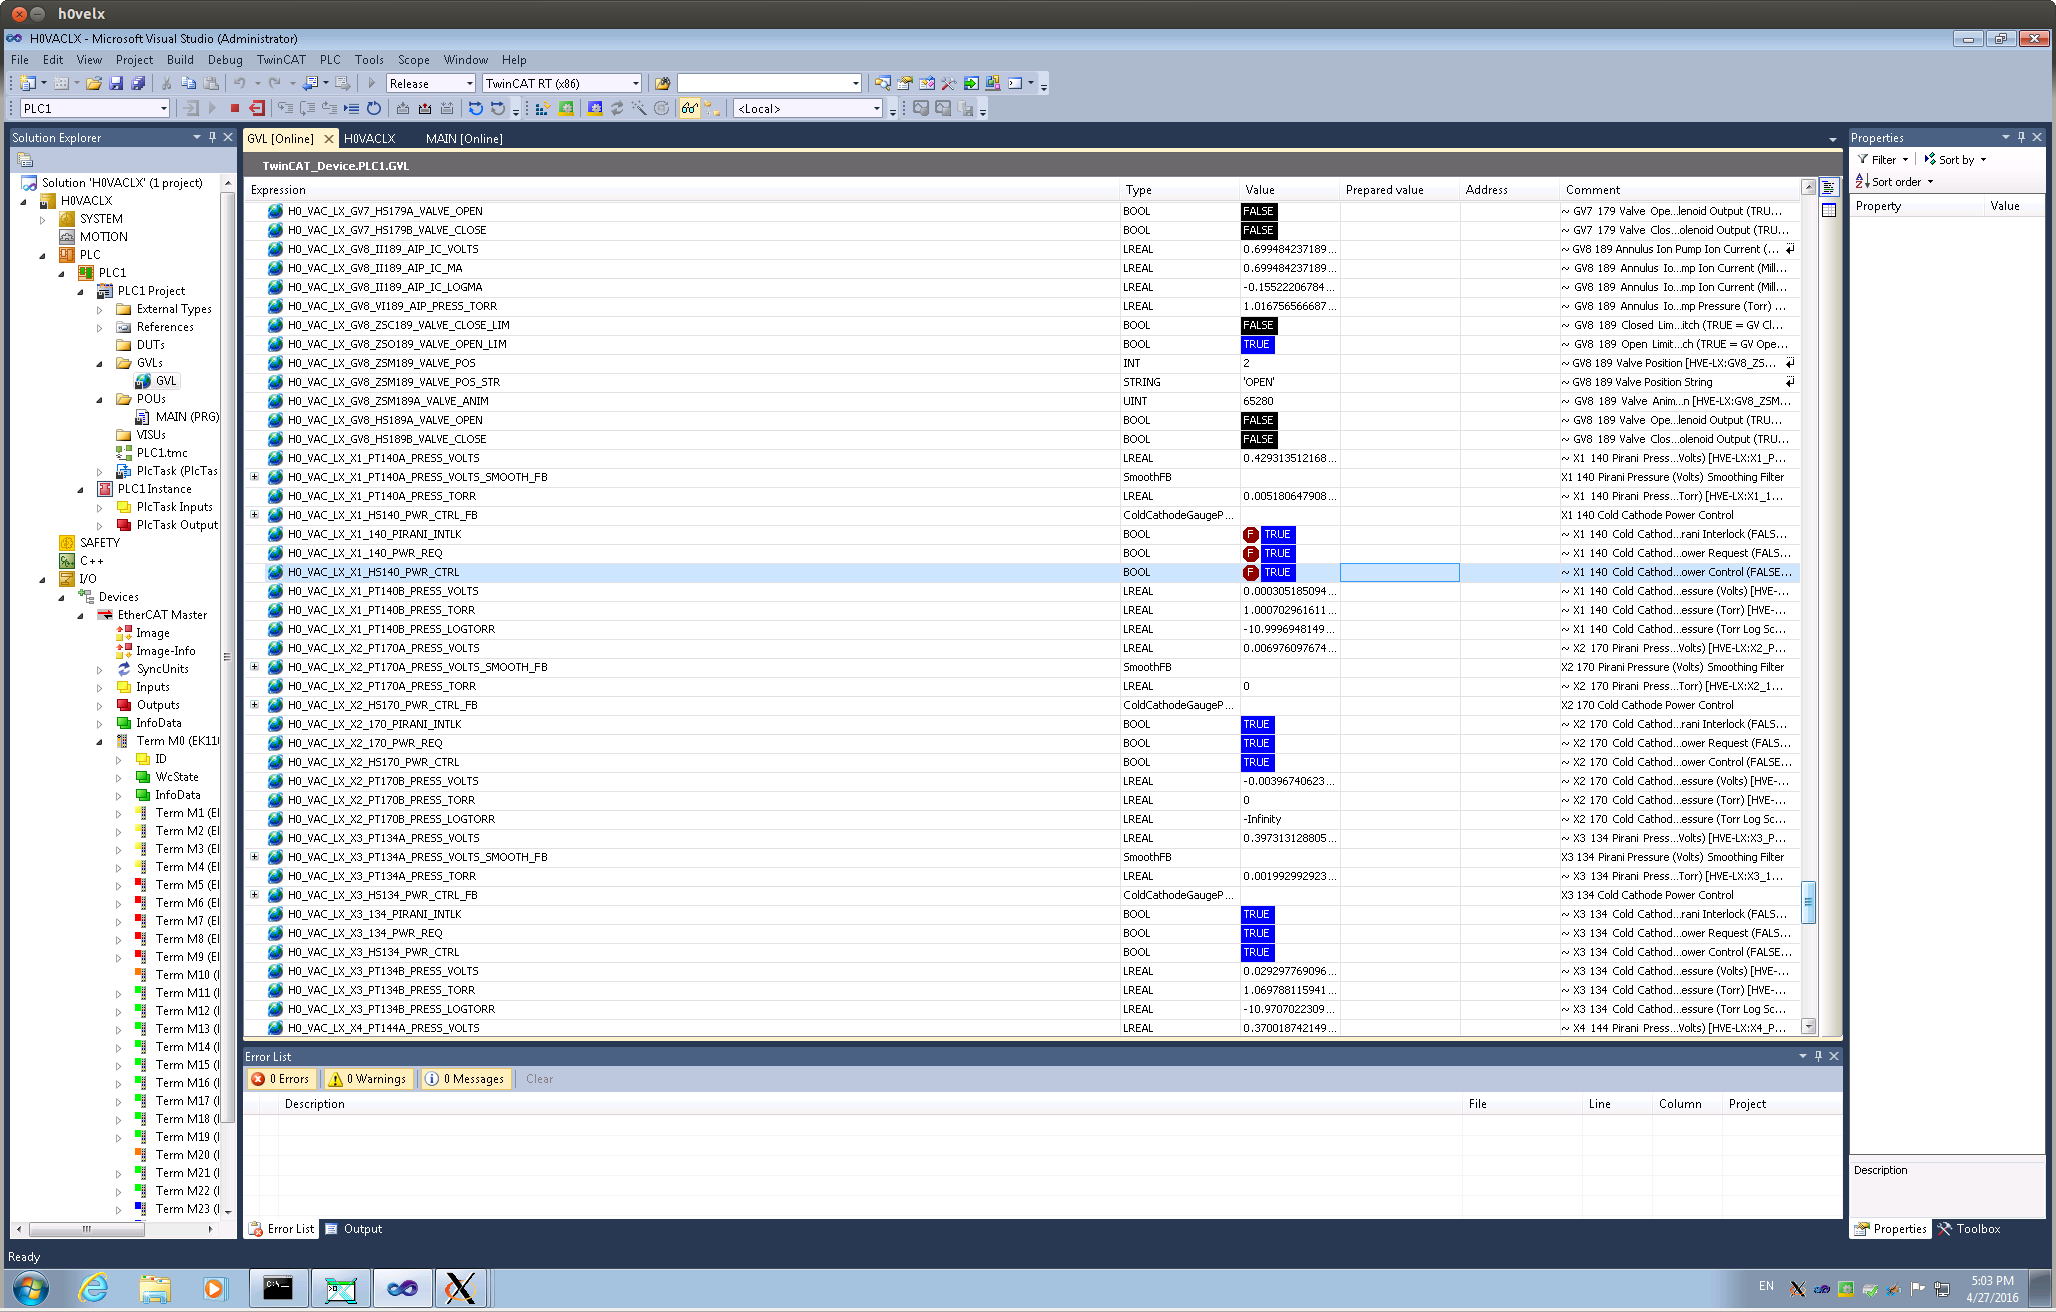Click the Prepared value cell for H0_VAC_LX_X1_HS140_PWR_CTRL
The image size is (2056, 1312).
coord(1399,572)
